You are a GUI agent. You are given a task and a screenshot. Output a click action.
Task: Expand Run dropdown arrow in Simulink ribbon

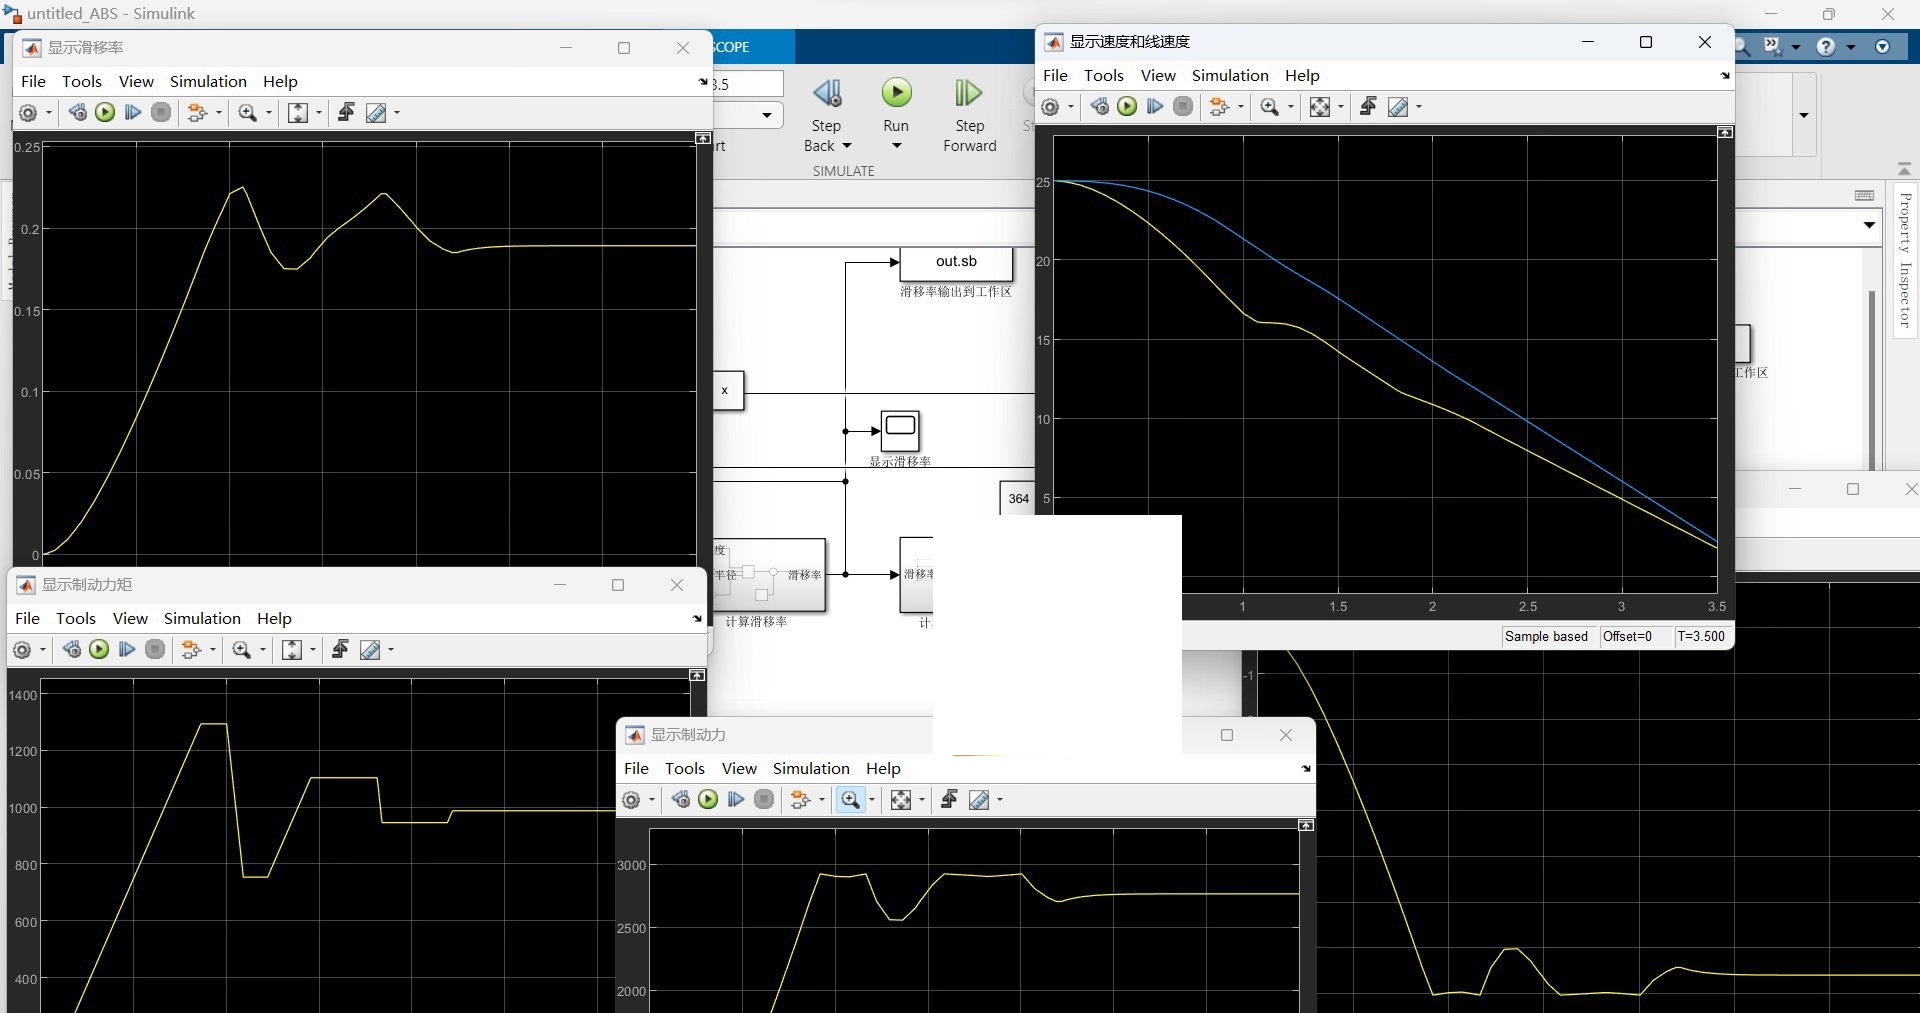tap(897, 146)
